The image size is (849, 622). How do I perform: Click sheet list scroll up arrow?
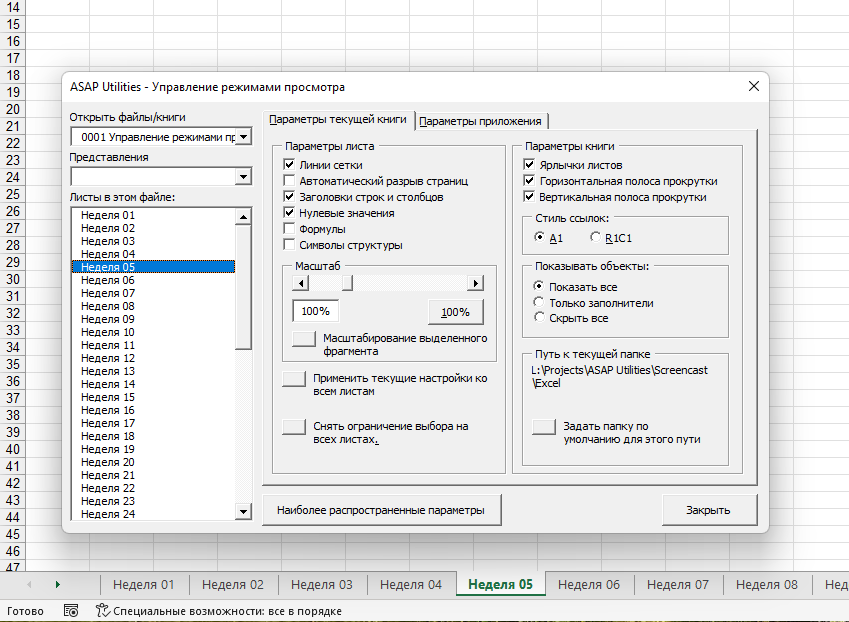click(244, 217)
